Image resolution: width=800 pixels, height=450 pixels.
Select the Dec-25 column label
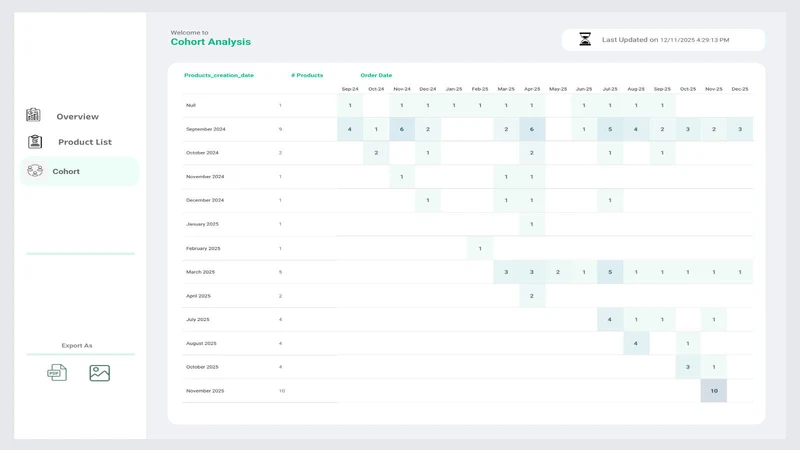[740, 89]
